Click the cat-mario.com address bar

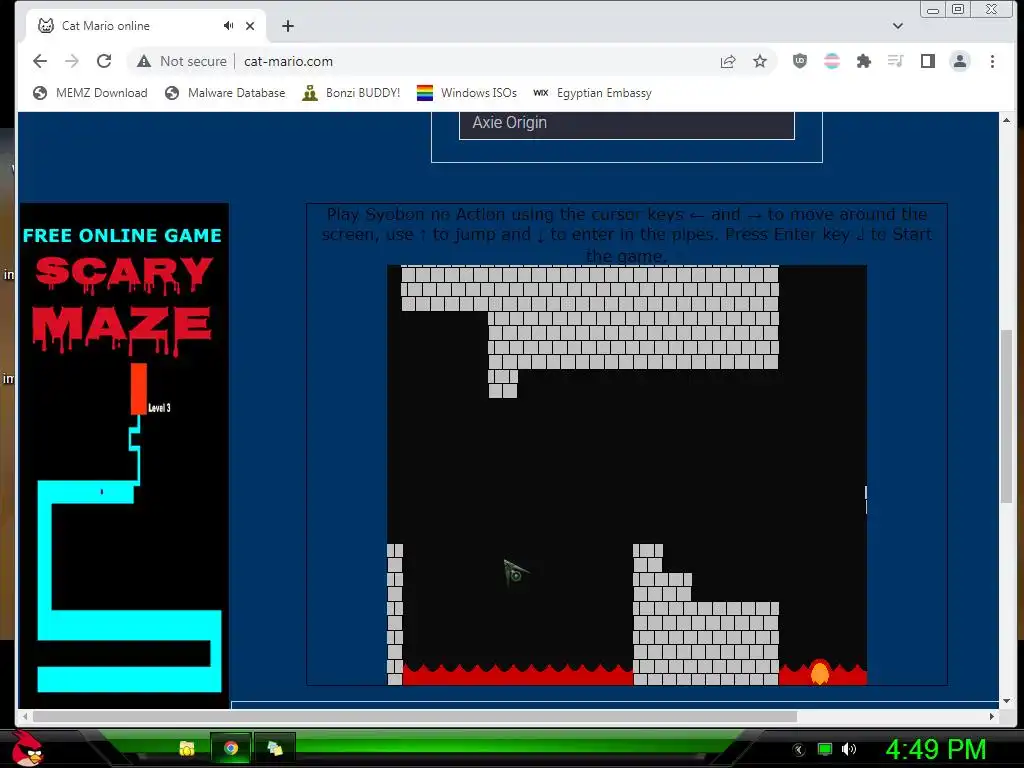(x=418, y=61)
